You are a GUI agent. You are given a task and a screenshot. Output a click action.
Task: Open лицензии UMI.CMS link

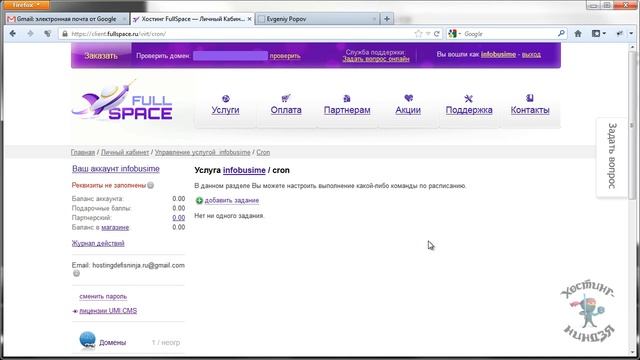tap(108, 311)
